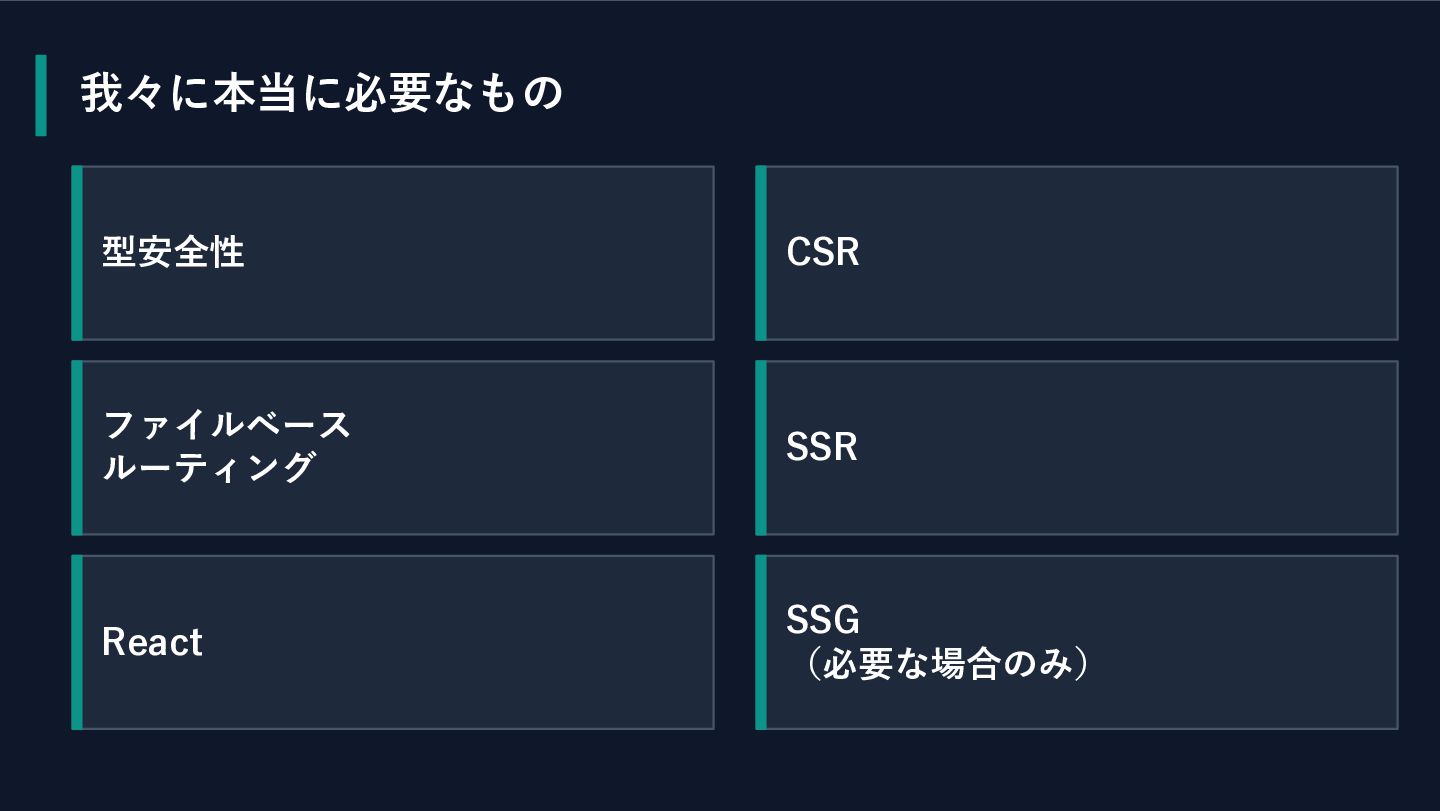Click the green edge of the 型安全性 card
The width and height of the screenshot is (1440, 811).
77,253
